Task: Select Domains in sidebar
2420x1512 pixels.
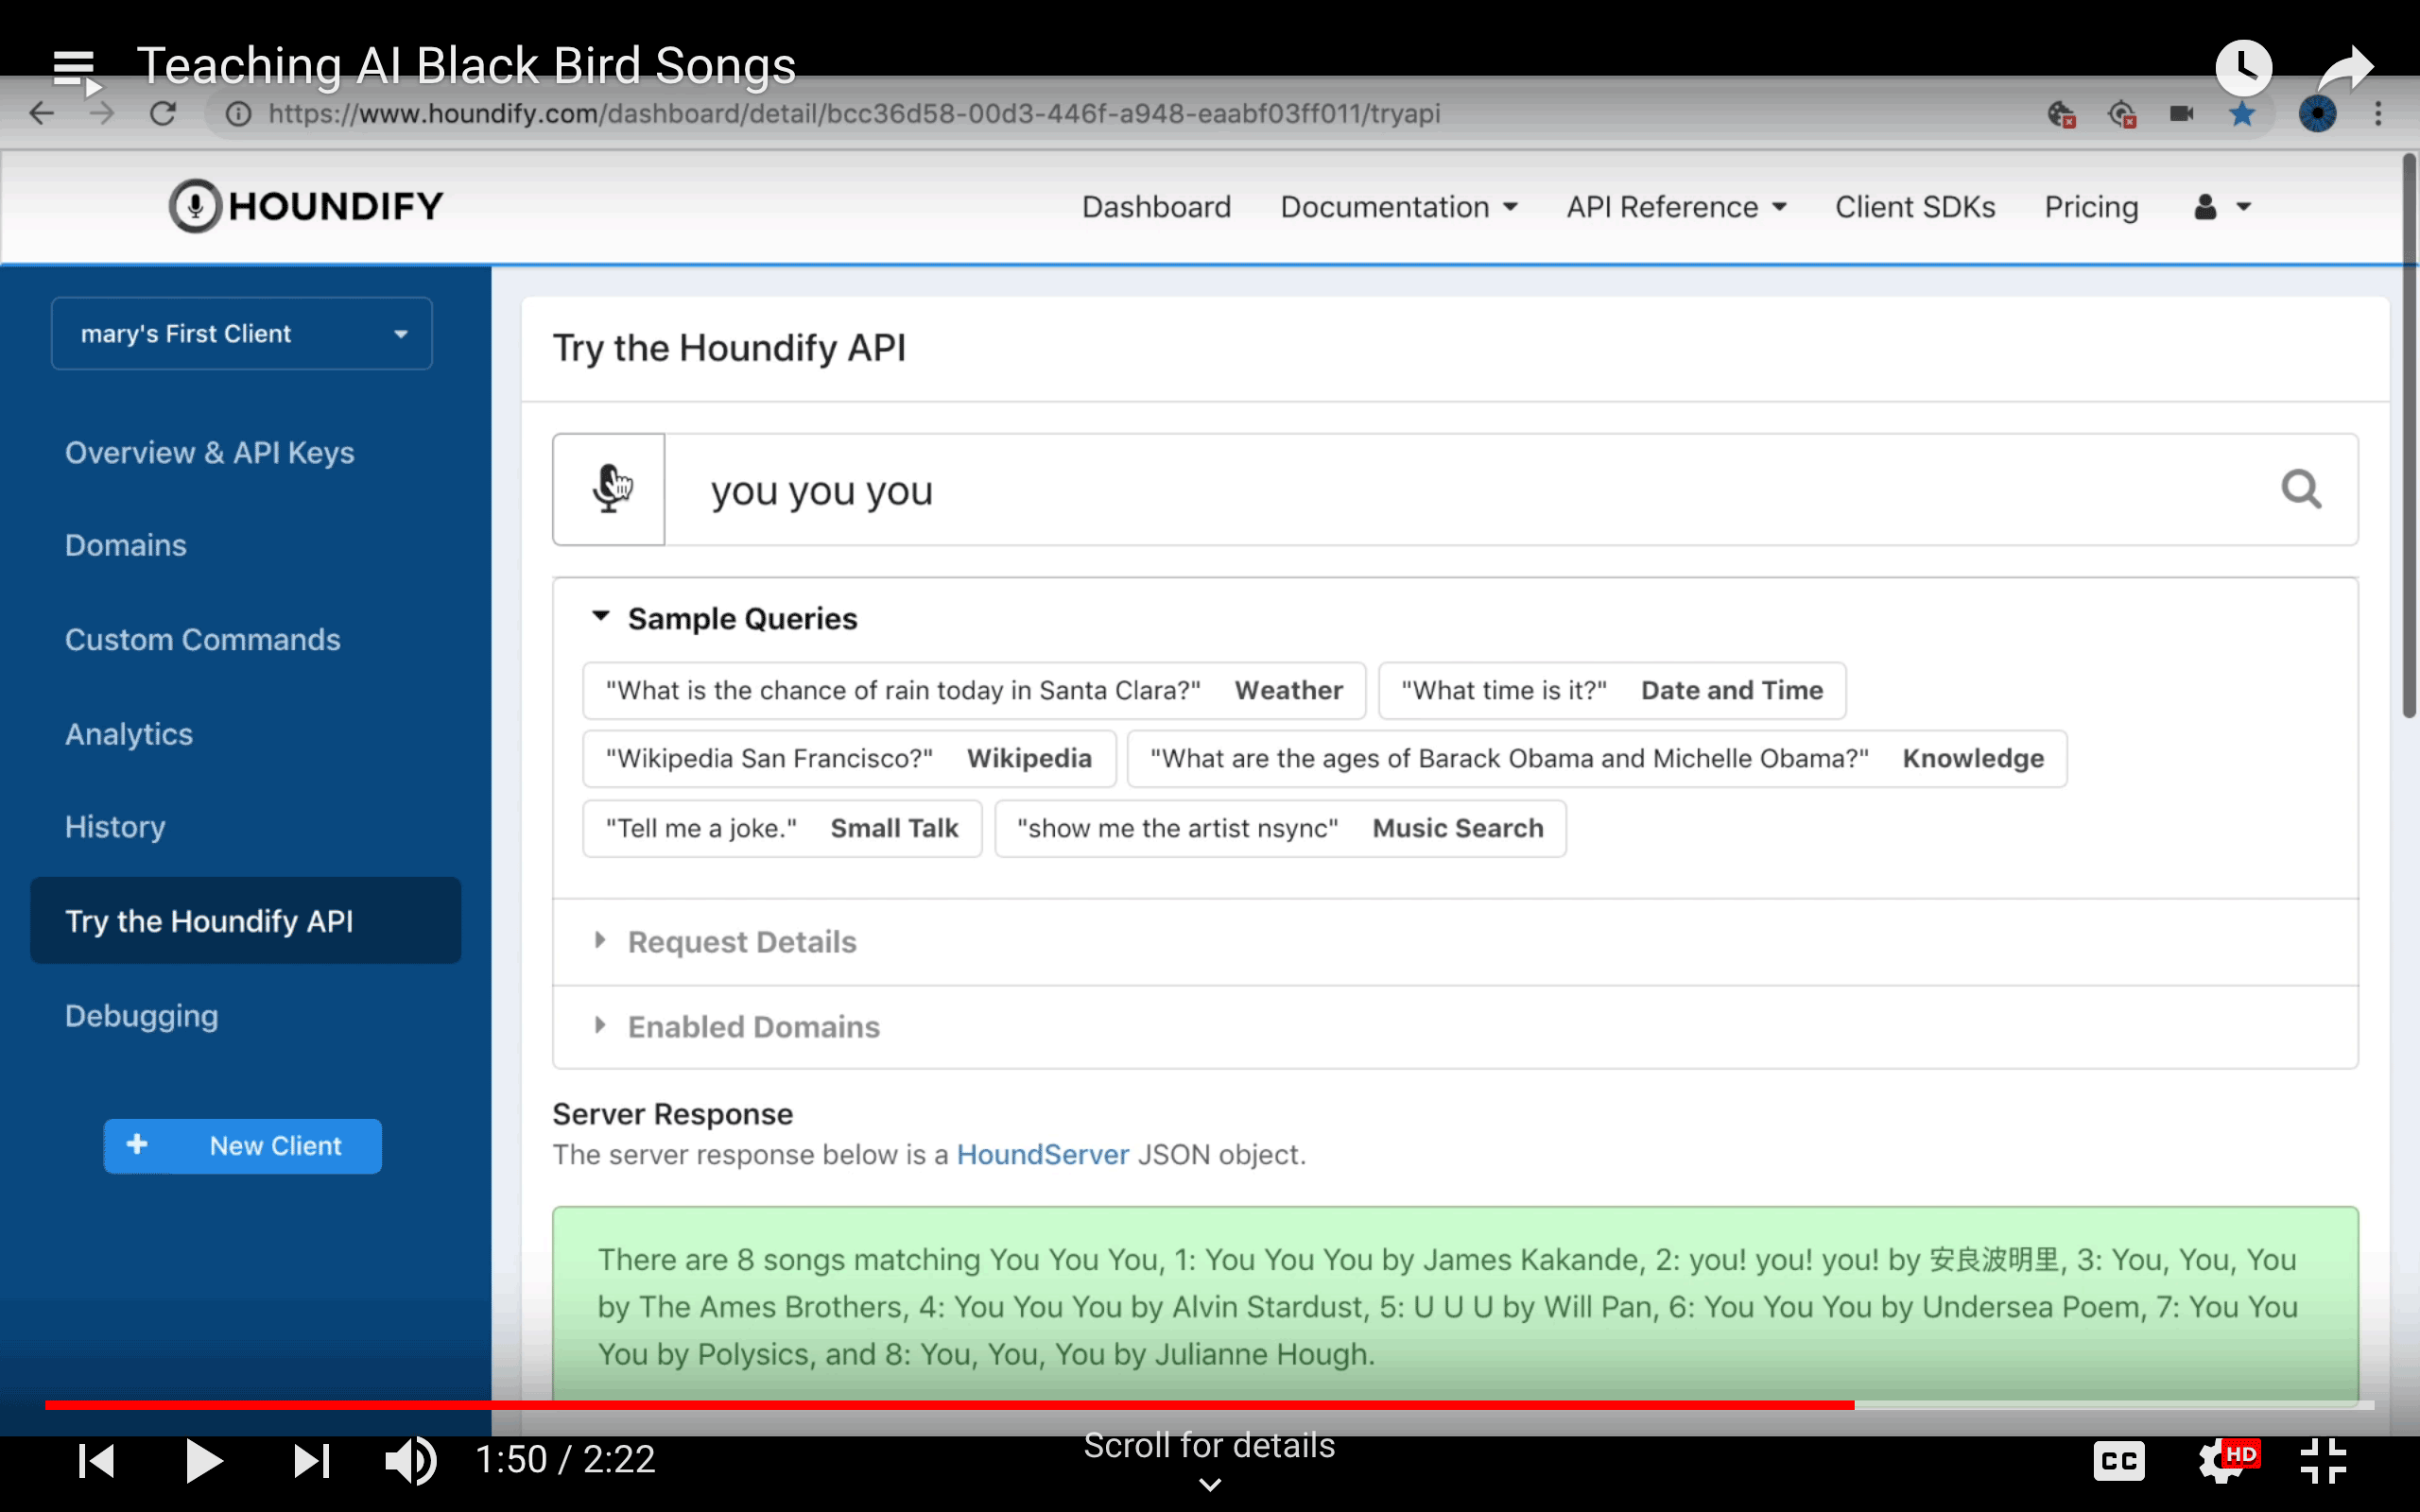Action: 125,545
